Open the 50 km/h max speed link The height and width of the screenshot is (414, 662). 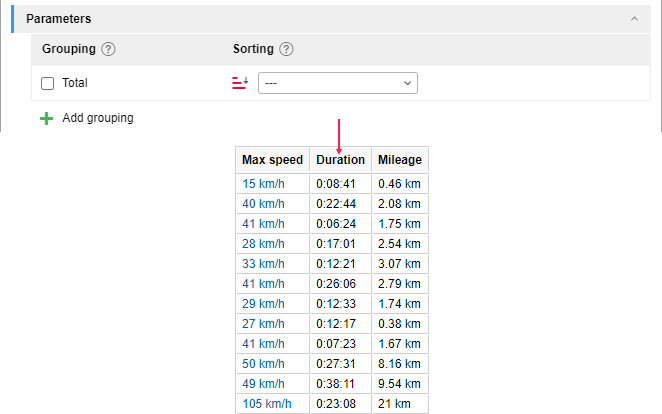[263, 364]
